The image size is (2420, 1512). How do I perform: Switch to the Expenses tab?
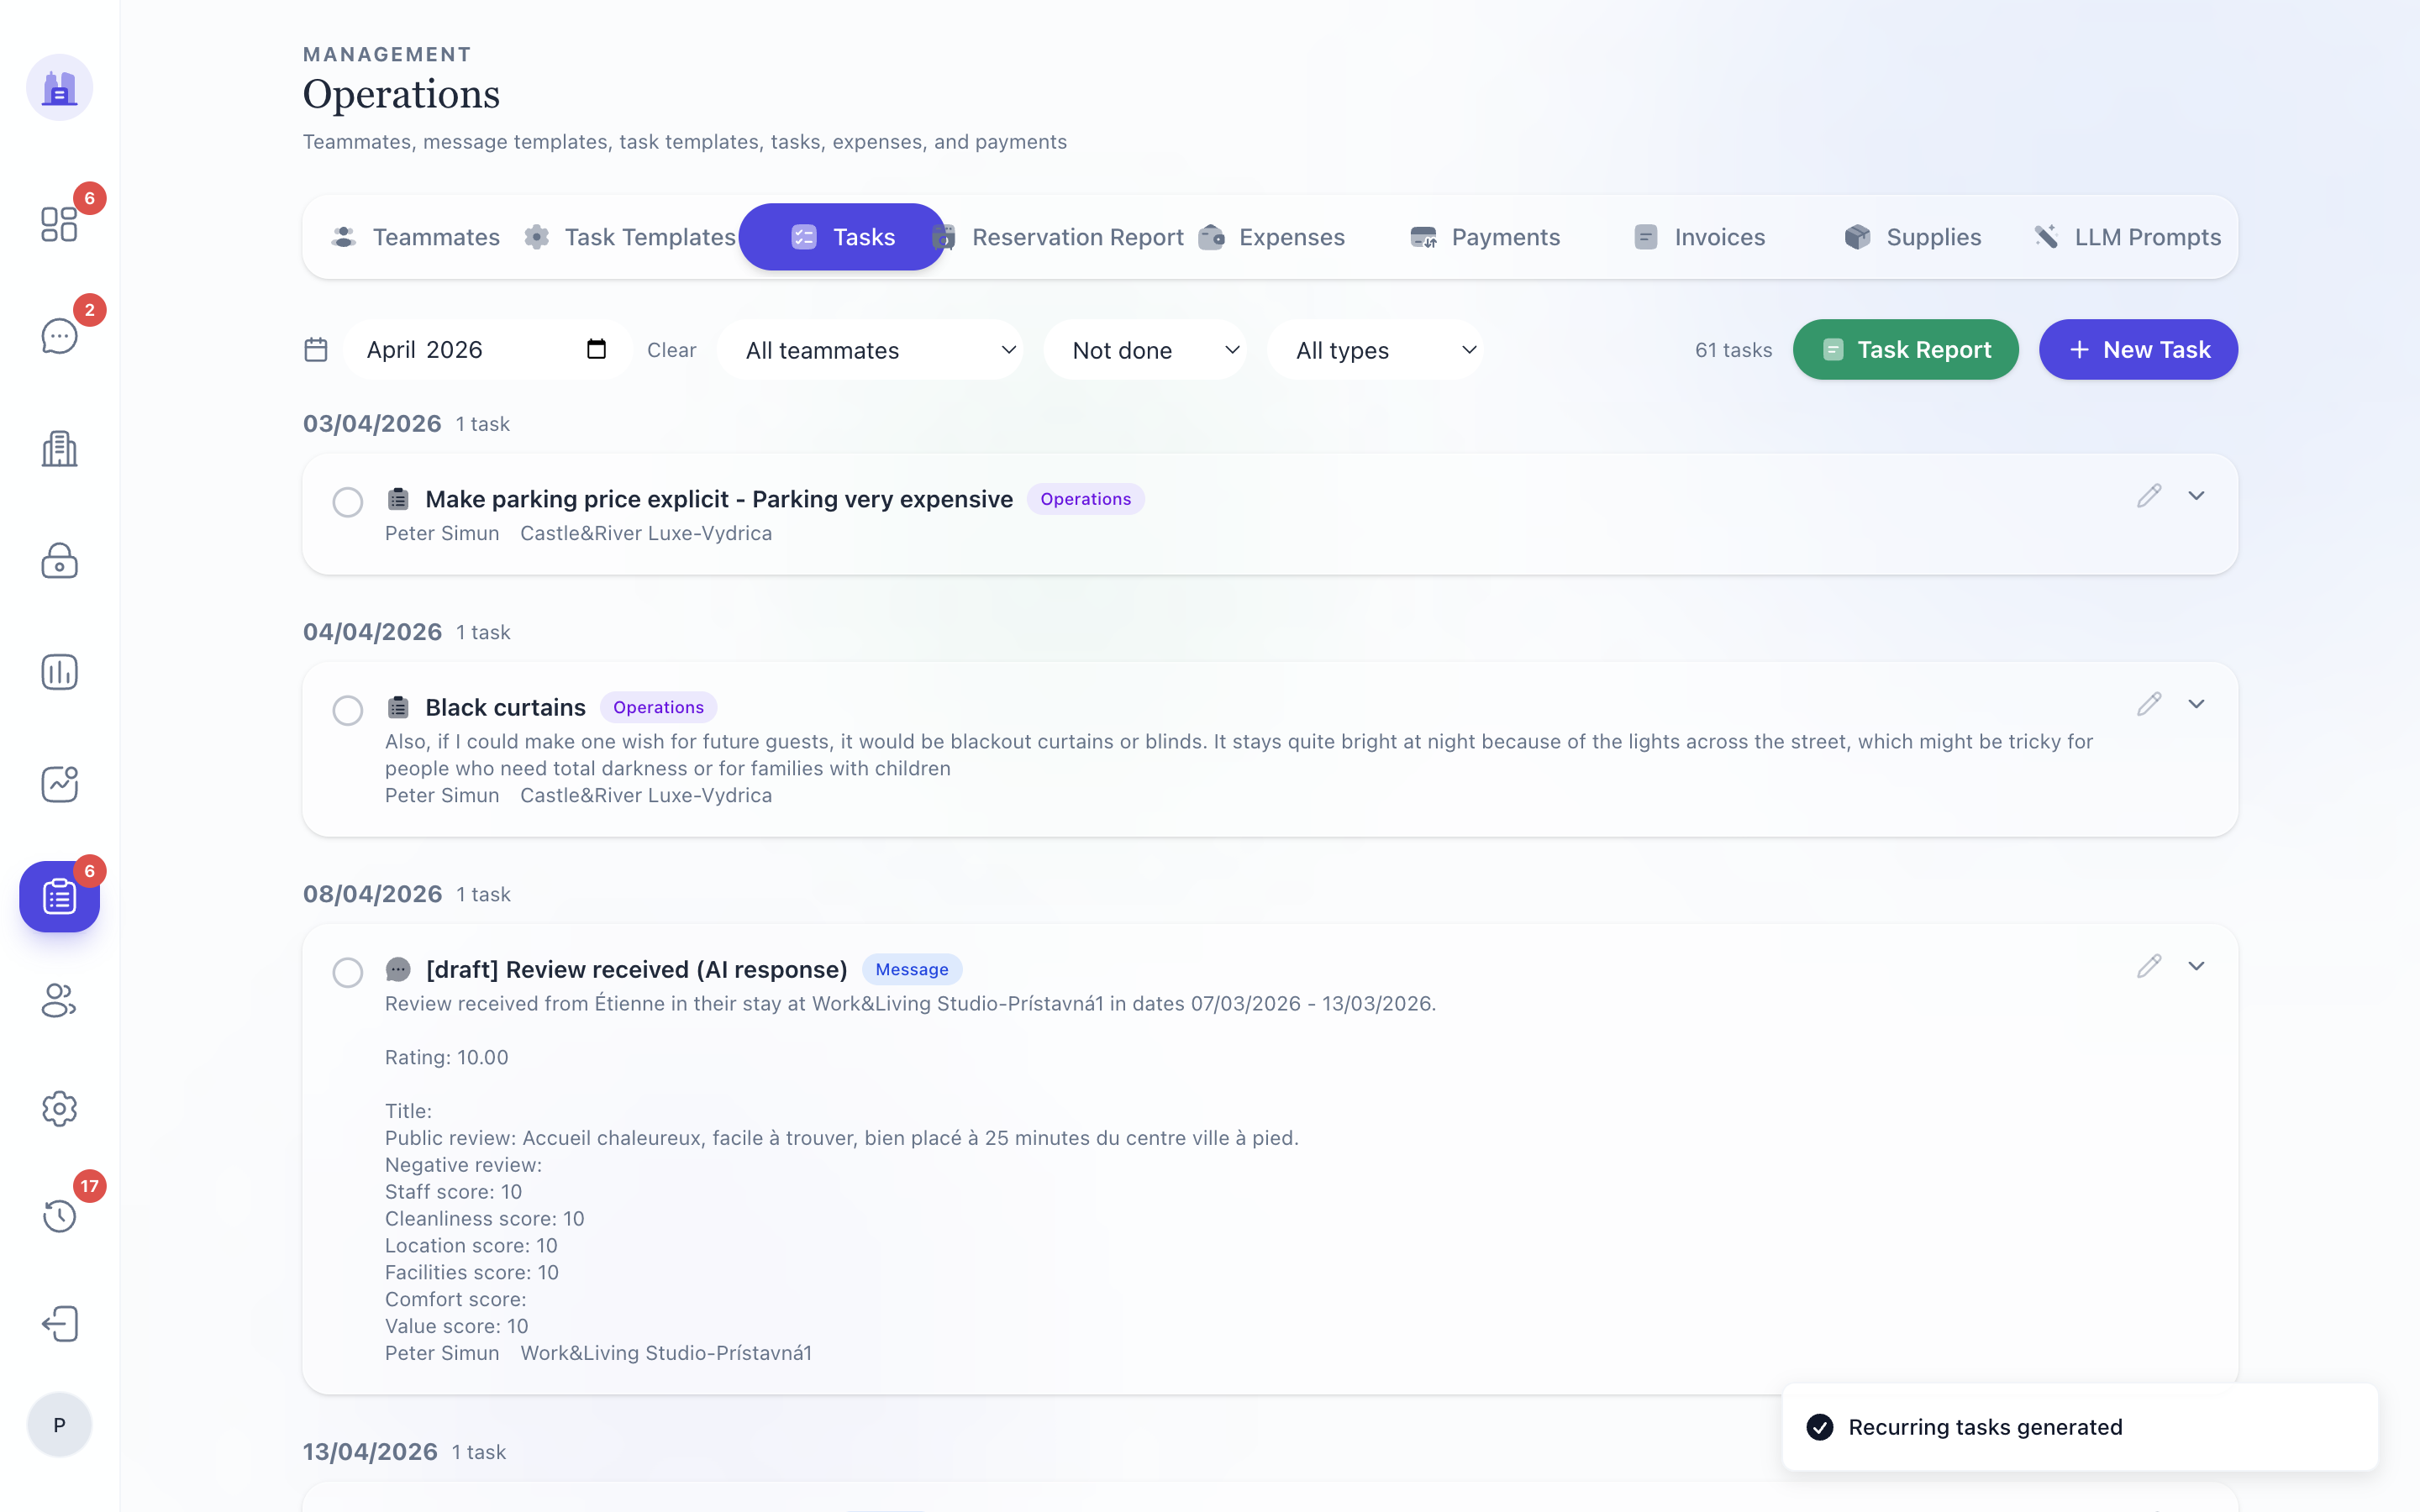[x=1272, y=237]
